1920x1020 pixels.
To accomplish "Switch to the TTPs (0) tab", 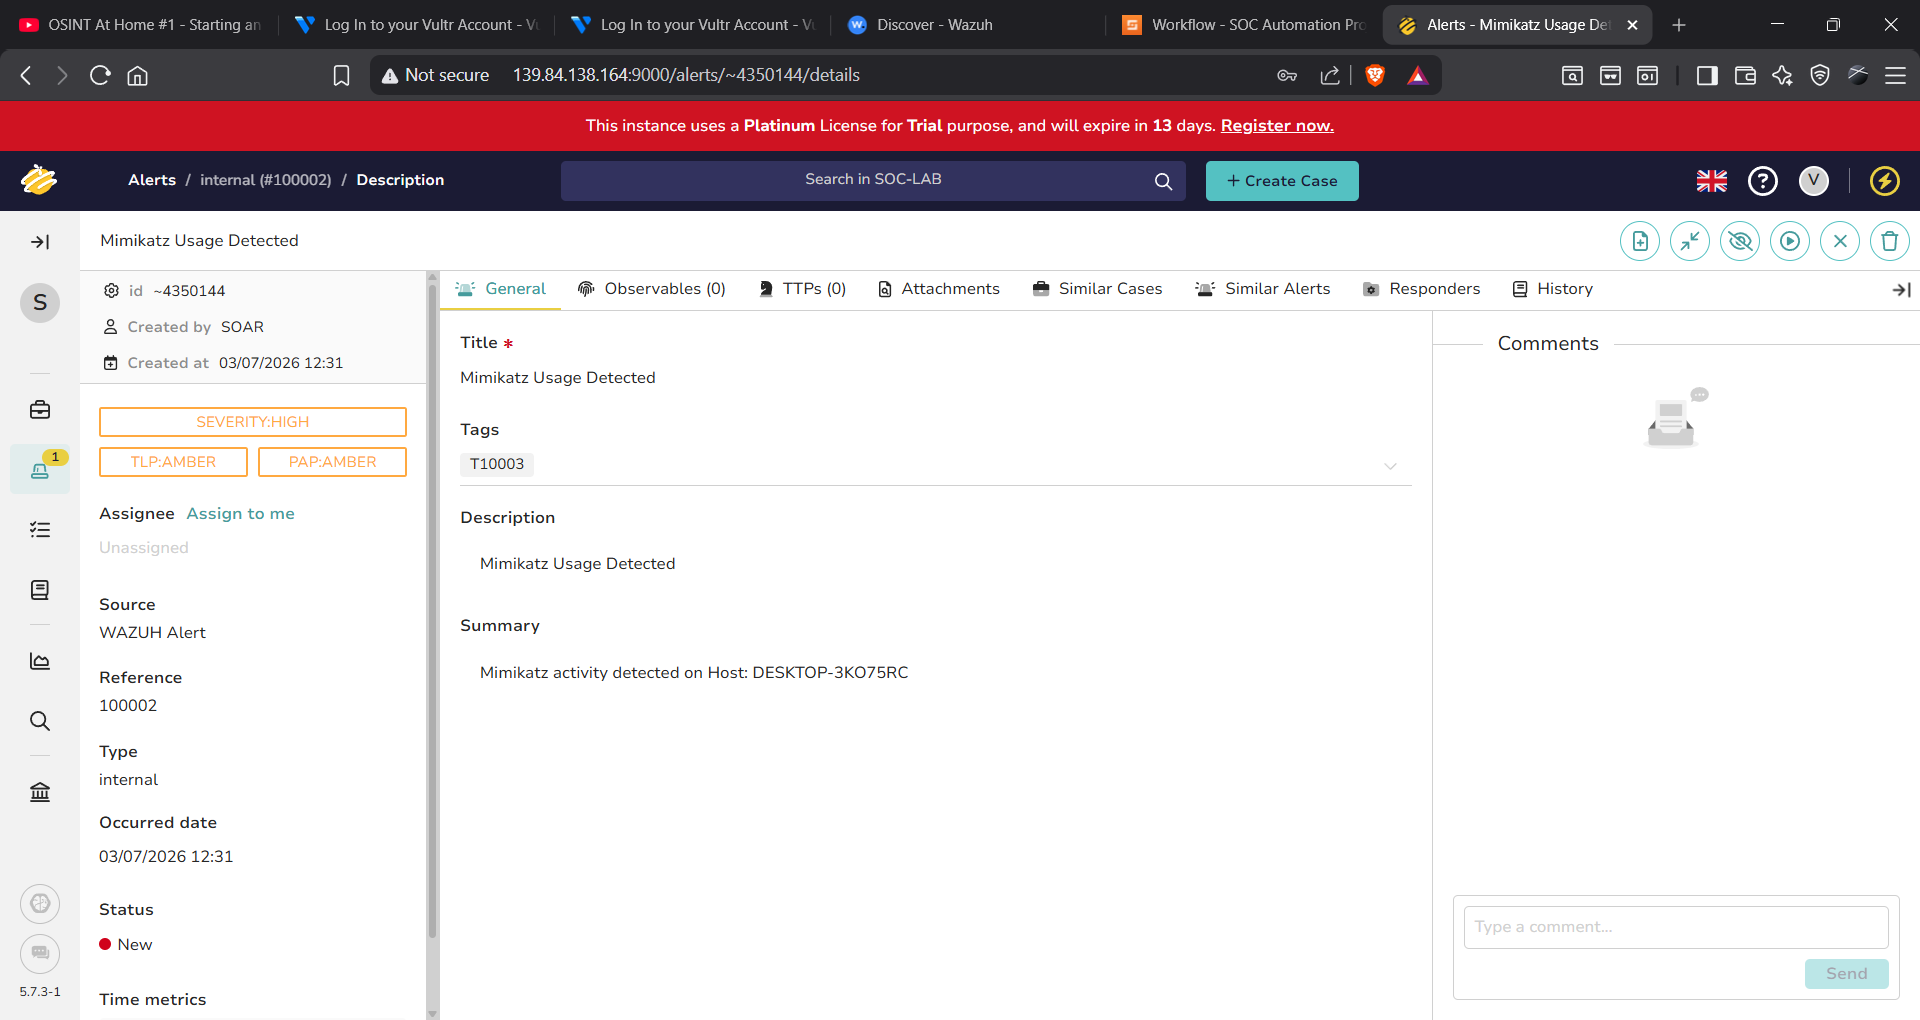I will [803, 289].
